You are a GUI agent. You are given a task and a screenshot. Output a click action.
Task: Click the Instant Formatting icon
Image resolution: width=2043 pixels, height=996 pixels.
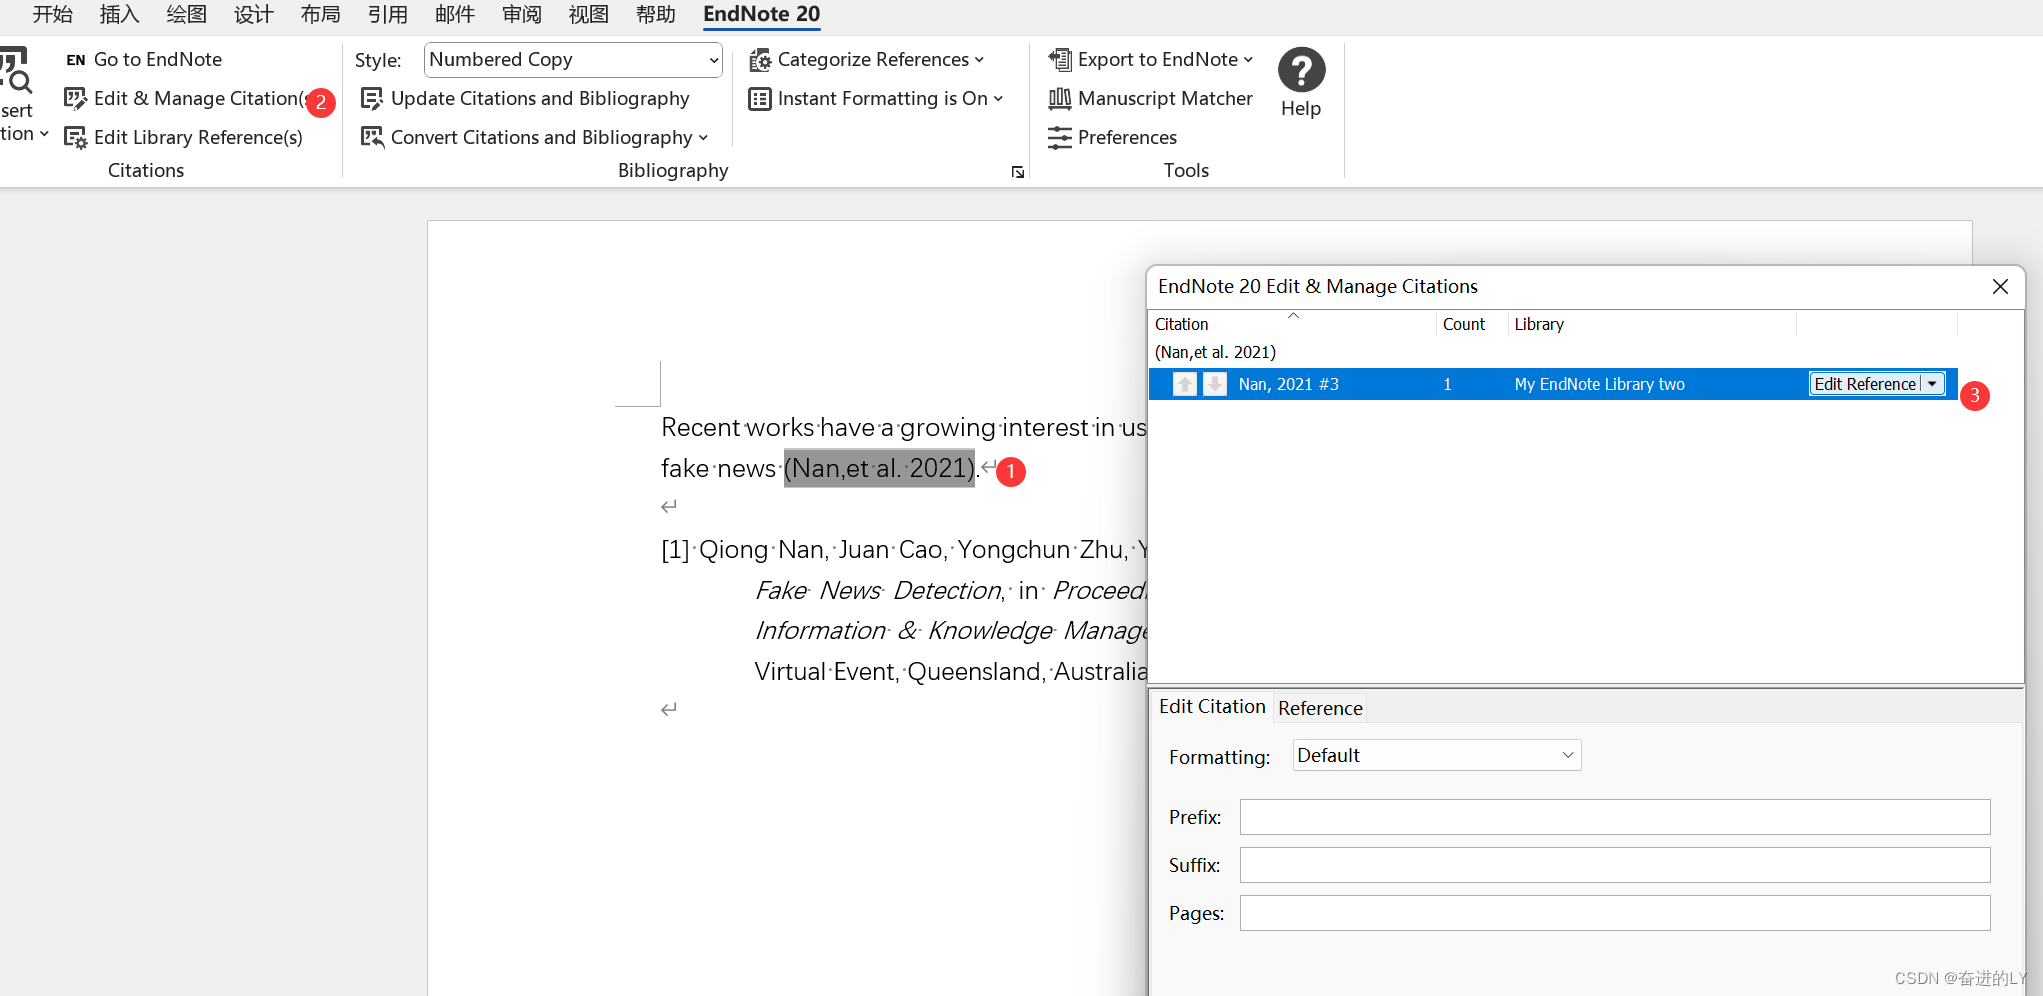(x=760, y=98)
